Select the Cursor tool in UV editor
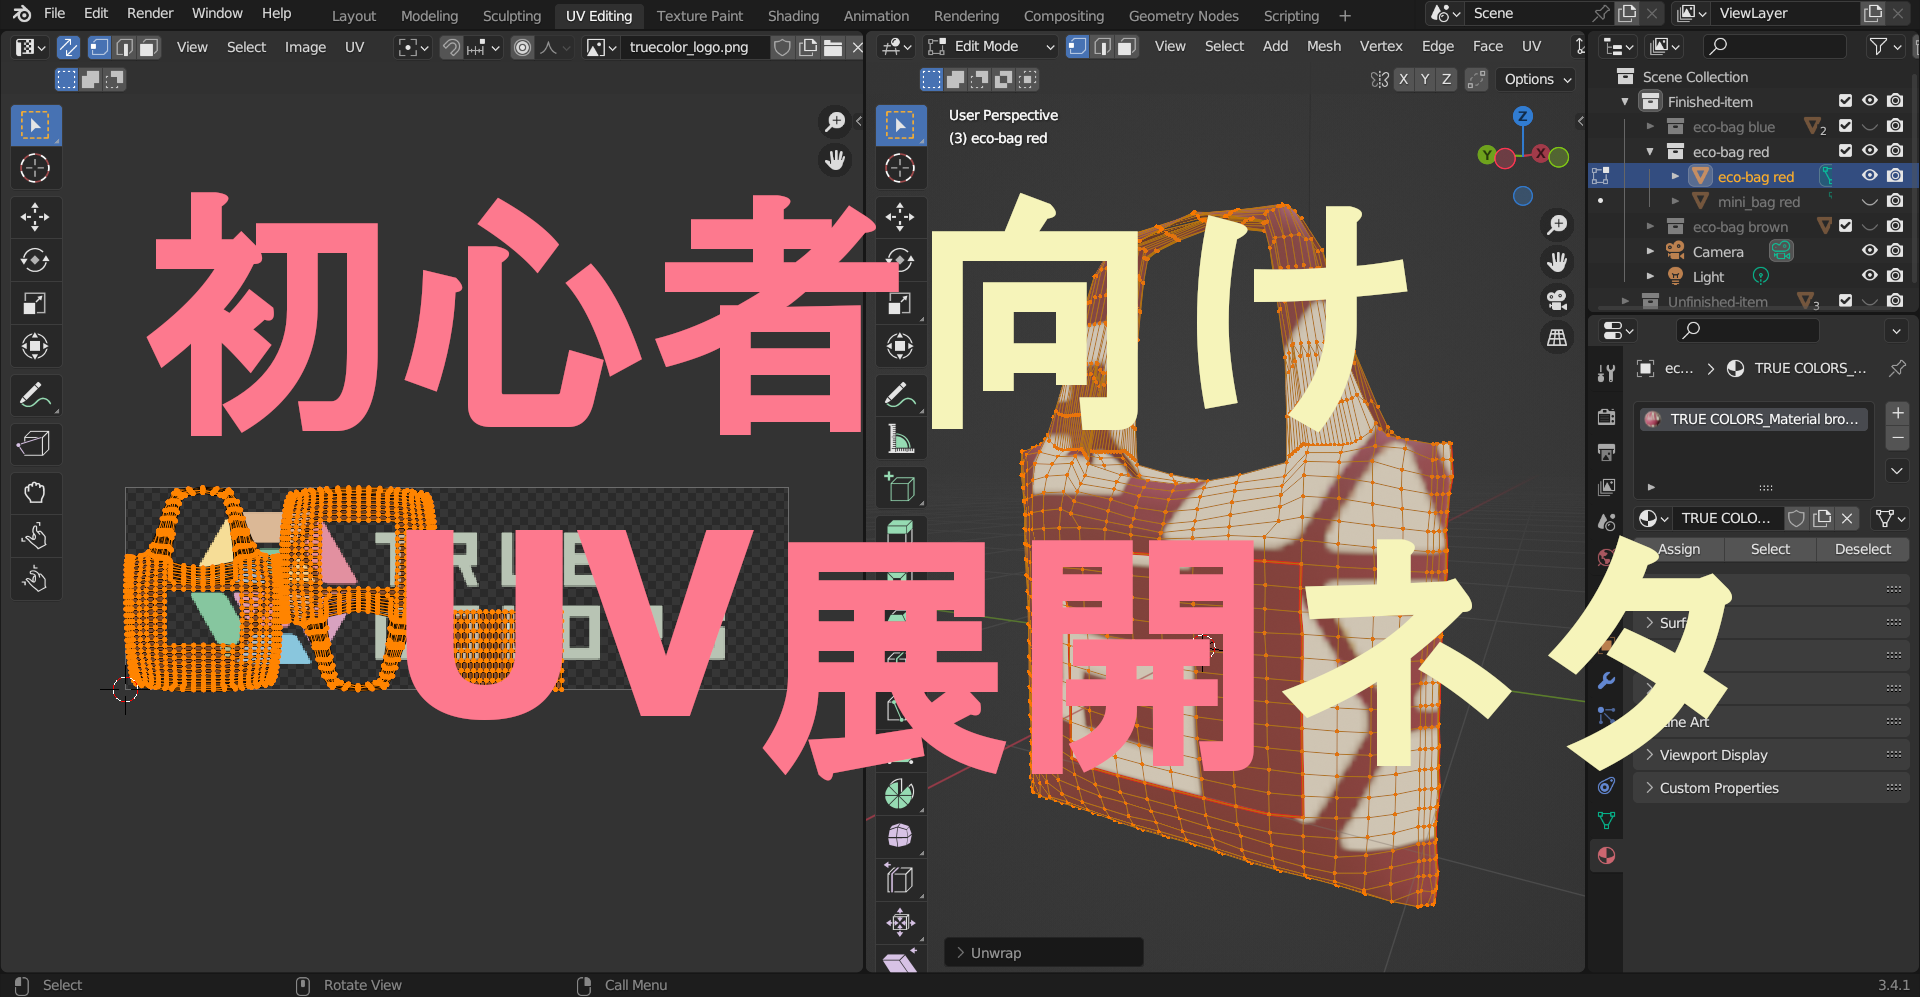The height and width of the screenshot is (997, 1920). (x=35, y=168)
